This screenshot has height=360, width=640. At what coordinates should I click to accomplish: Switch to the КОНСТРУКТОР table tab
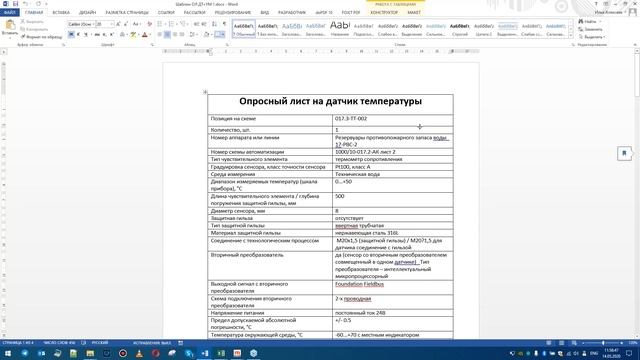coord(384,13)
